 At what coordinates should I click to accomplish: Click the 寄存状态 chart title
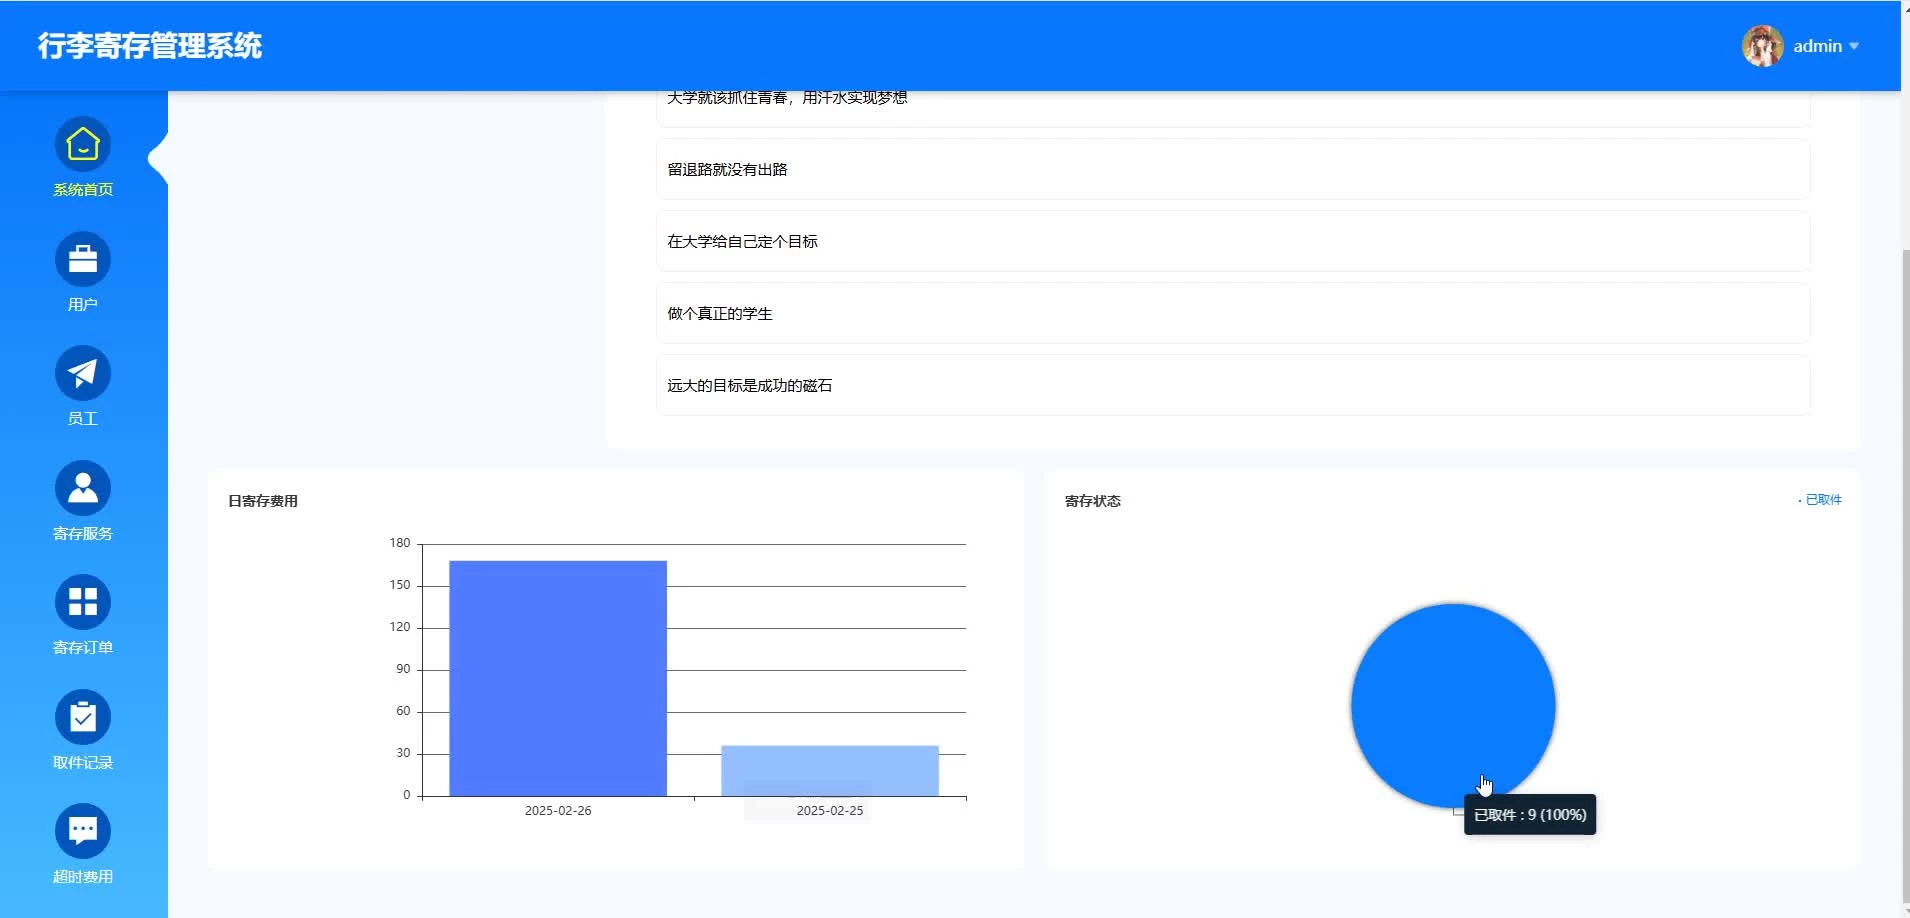coord(1093,501)
